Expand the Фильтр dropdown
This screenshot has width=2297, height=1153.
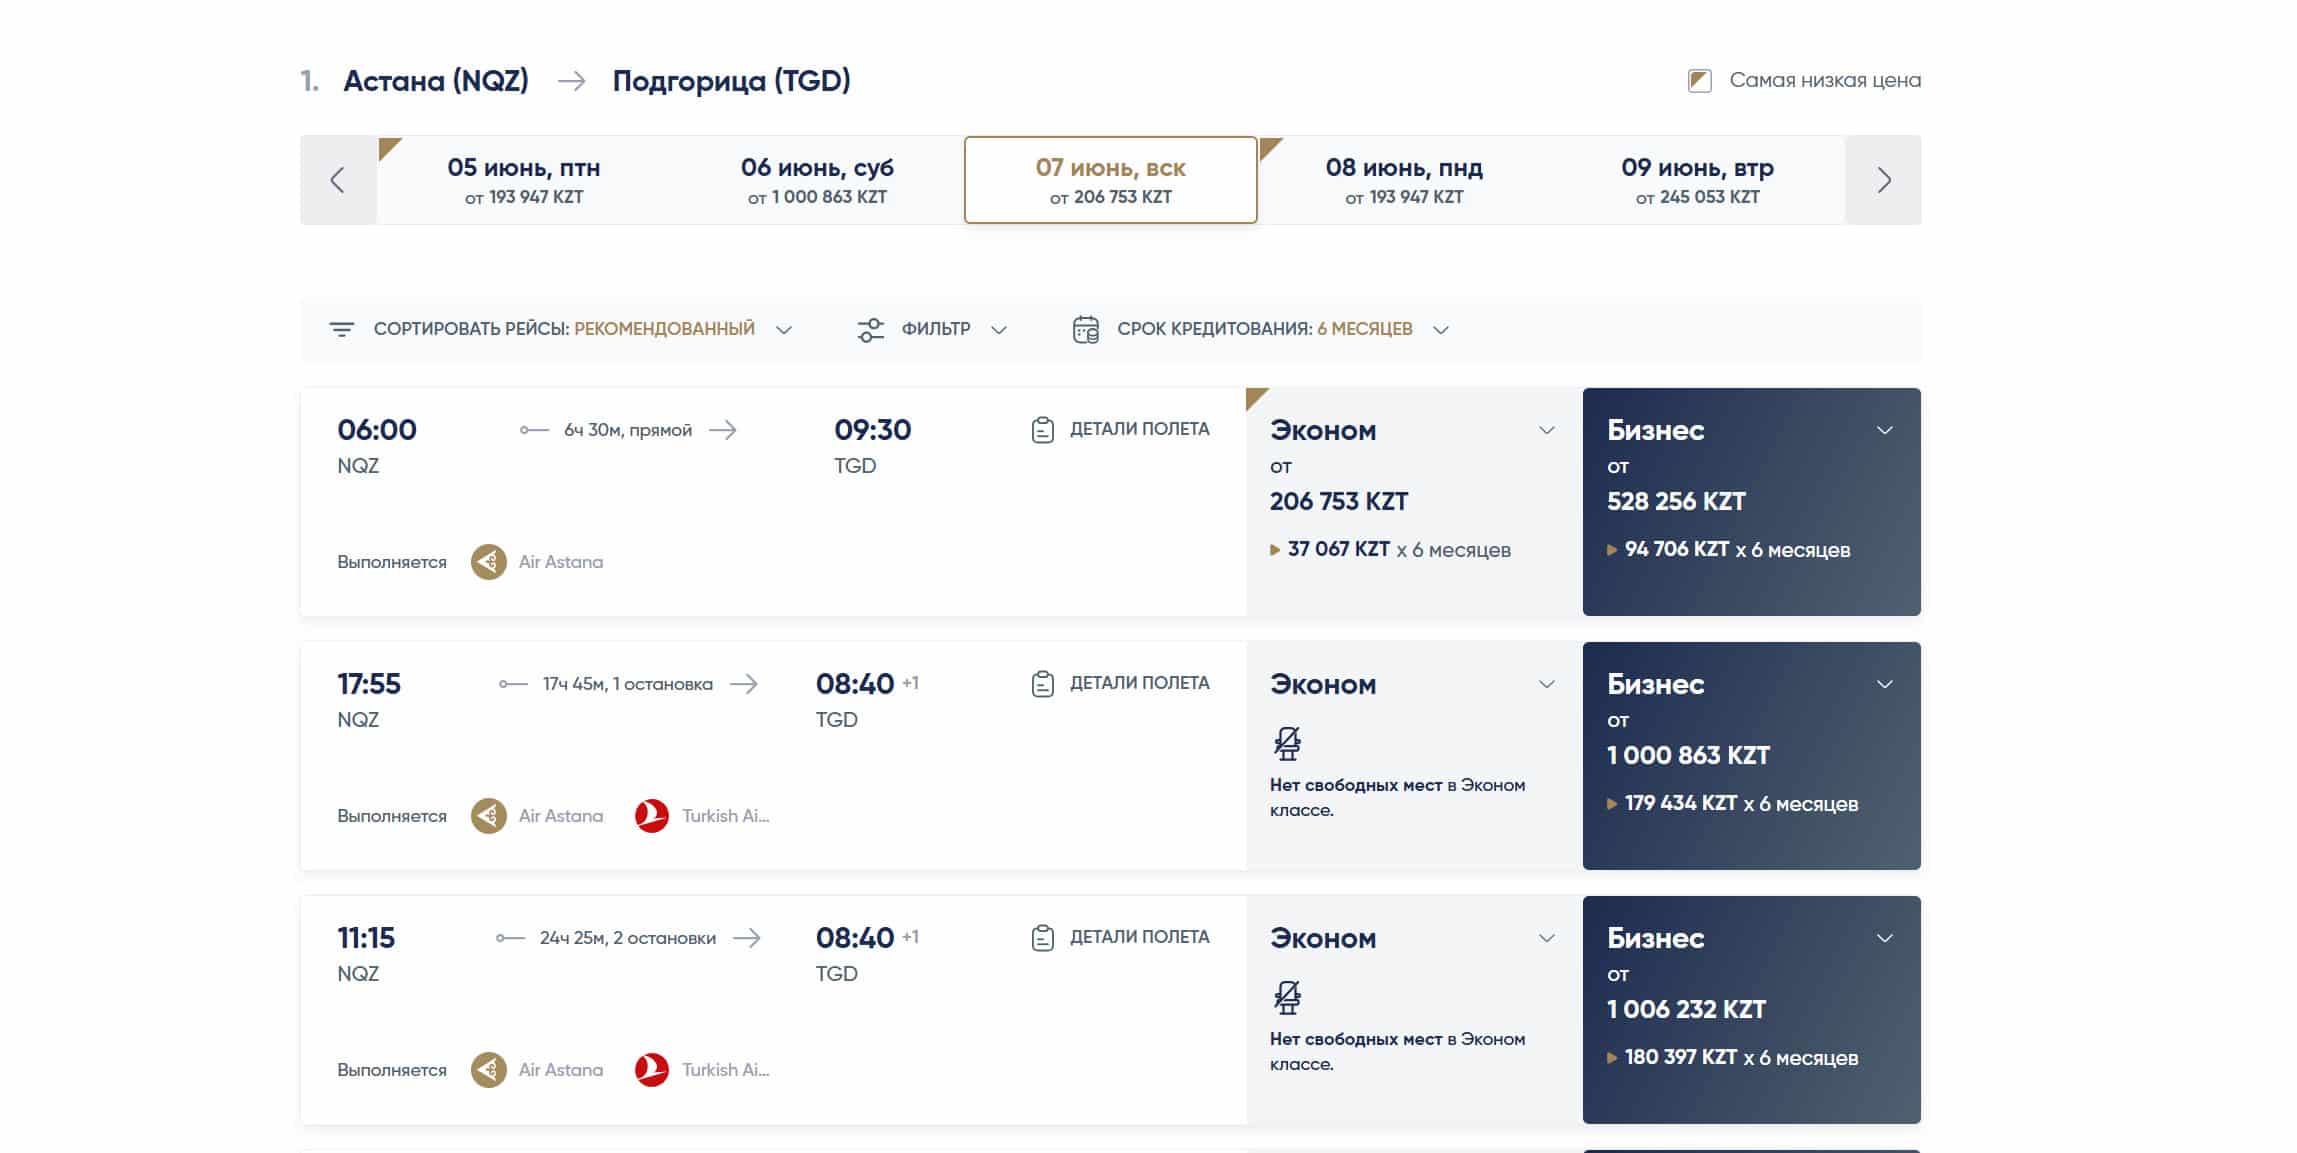998,329
